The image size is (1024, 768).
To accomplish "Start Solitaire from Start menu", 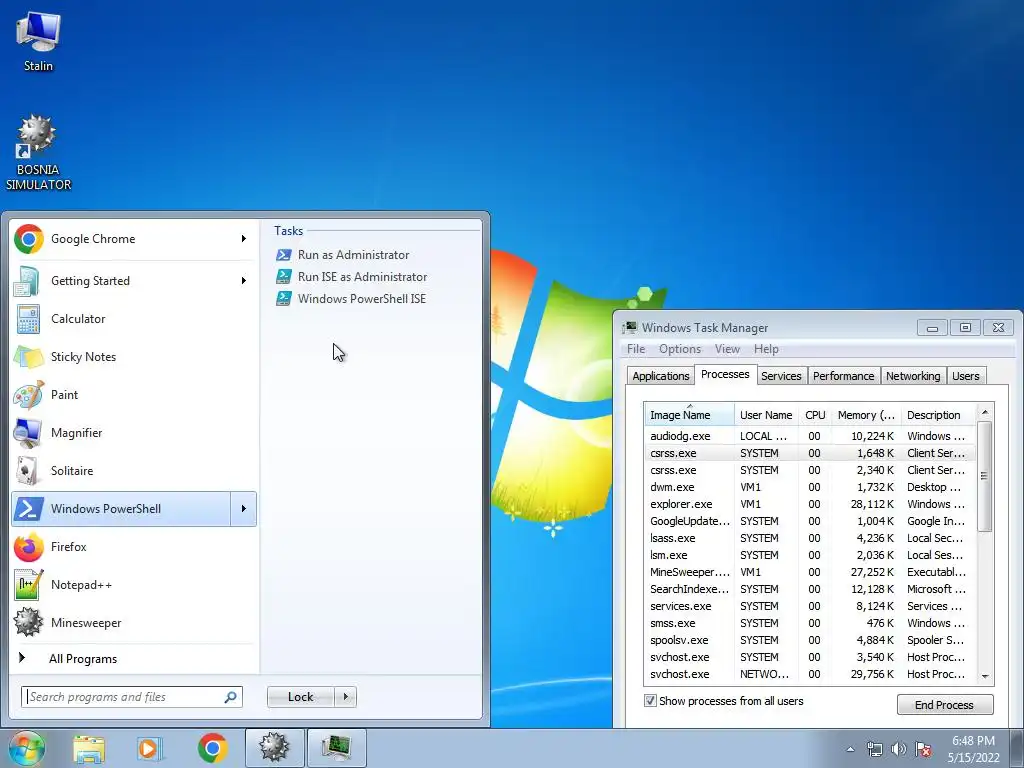I will pyautogui.click(x=134, y=470).
